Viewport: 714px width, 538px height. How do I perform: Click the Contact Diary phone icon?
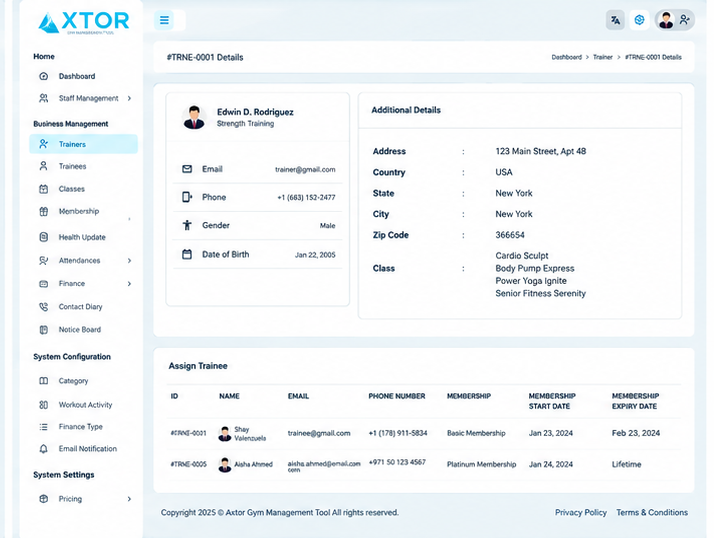pyautogui.click(x=44, y=307)
